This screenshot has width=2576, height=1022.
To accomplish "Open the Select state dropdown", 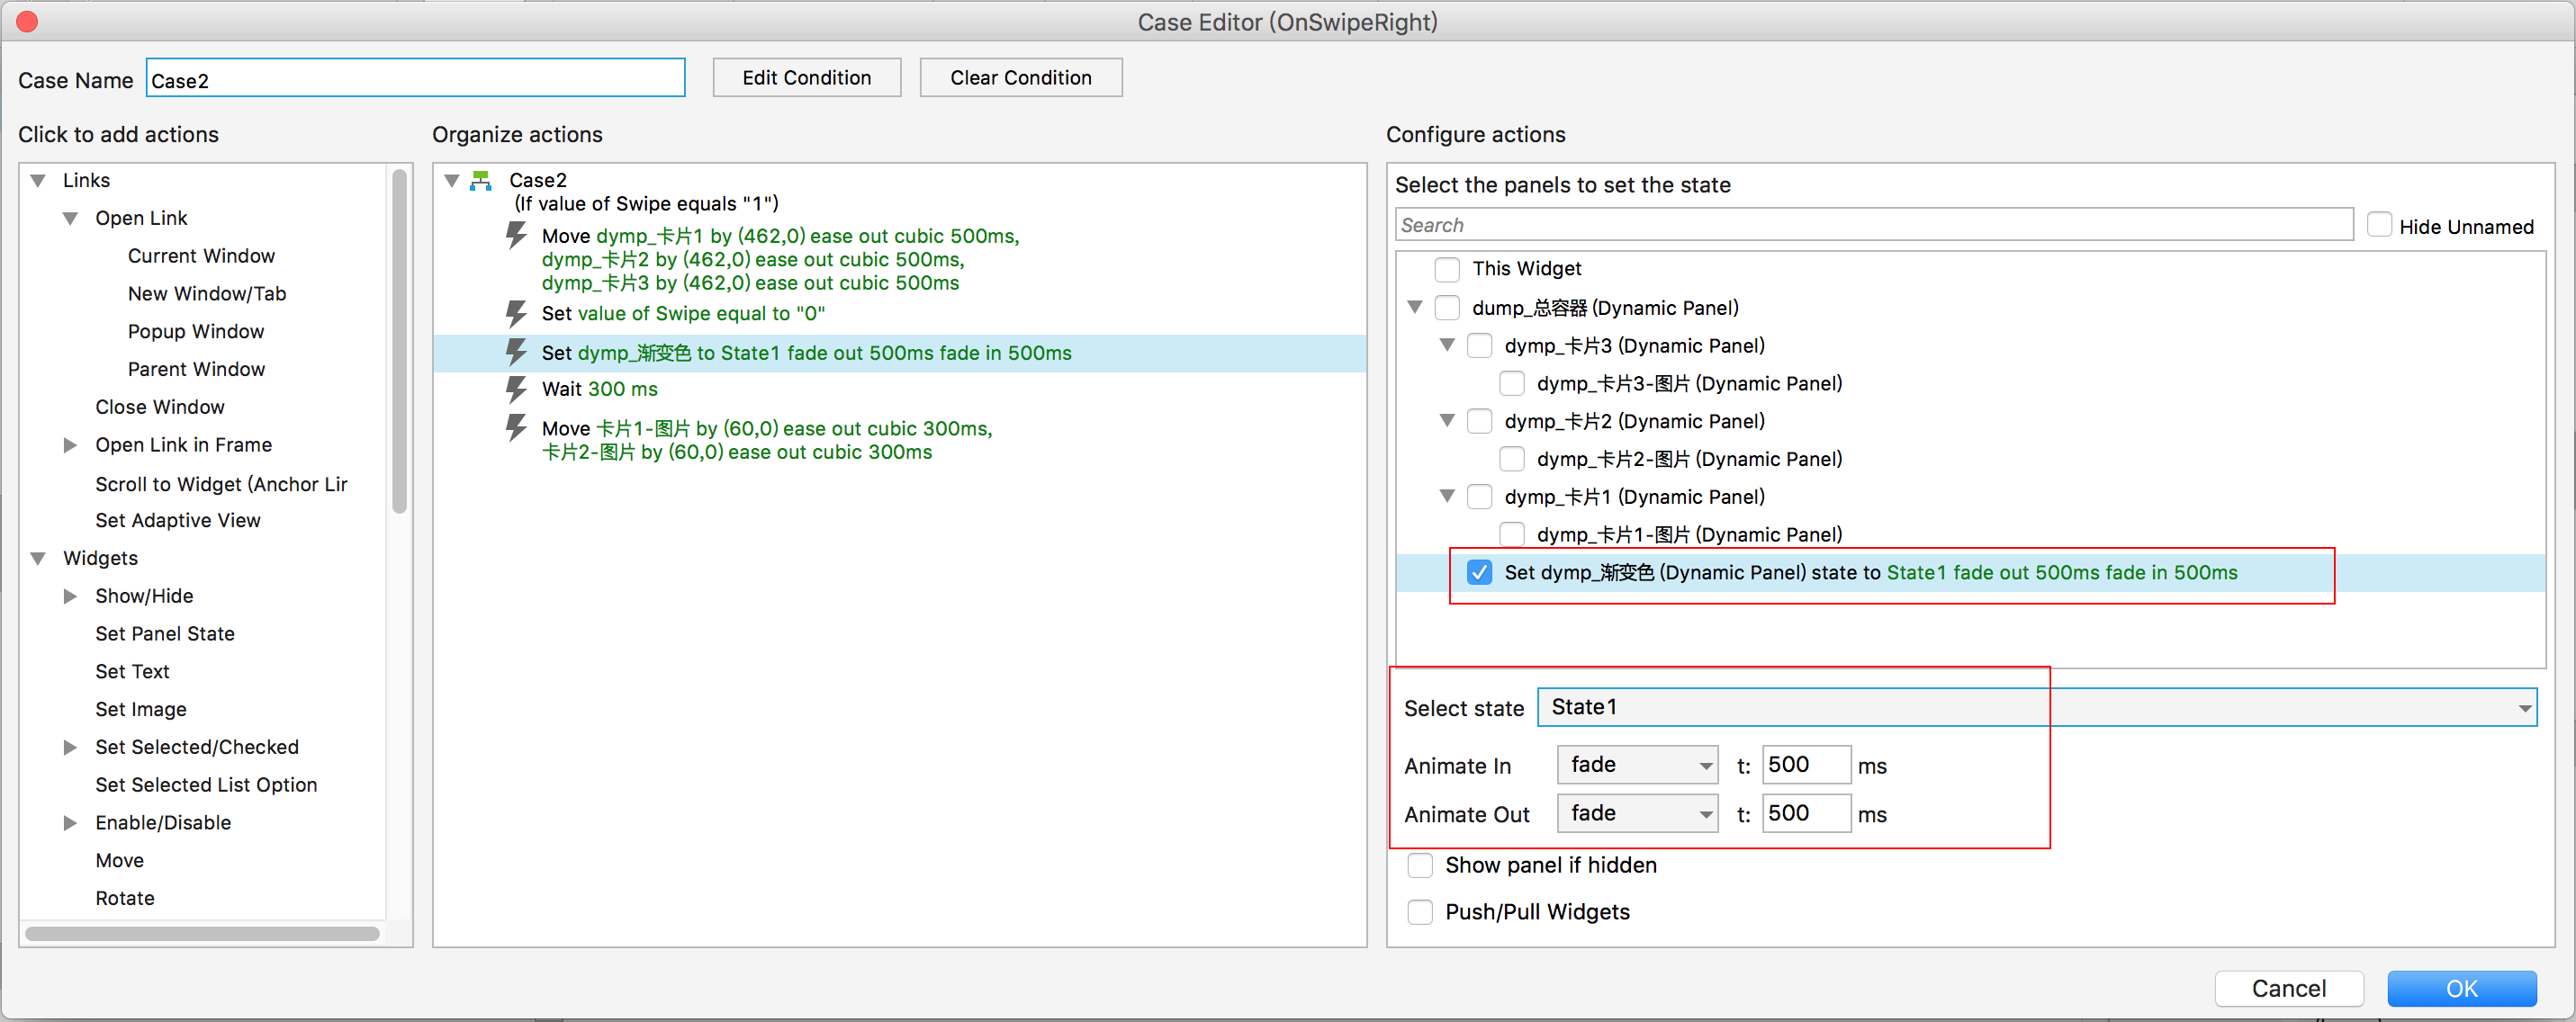I will [x=2035, y=707].
